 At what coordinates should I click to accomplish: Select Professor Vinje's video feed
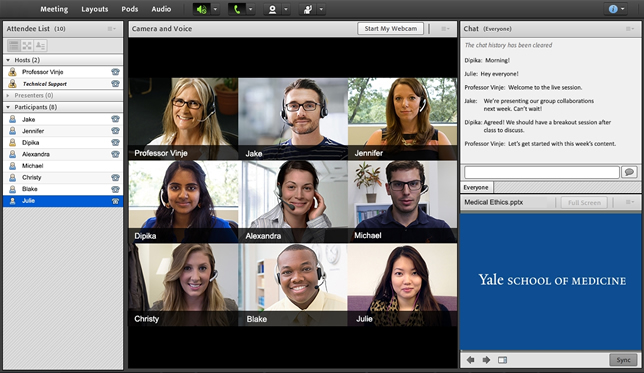(x=183, y=119)
